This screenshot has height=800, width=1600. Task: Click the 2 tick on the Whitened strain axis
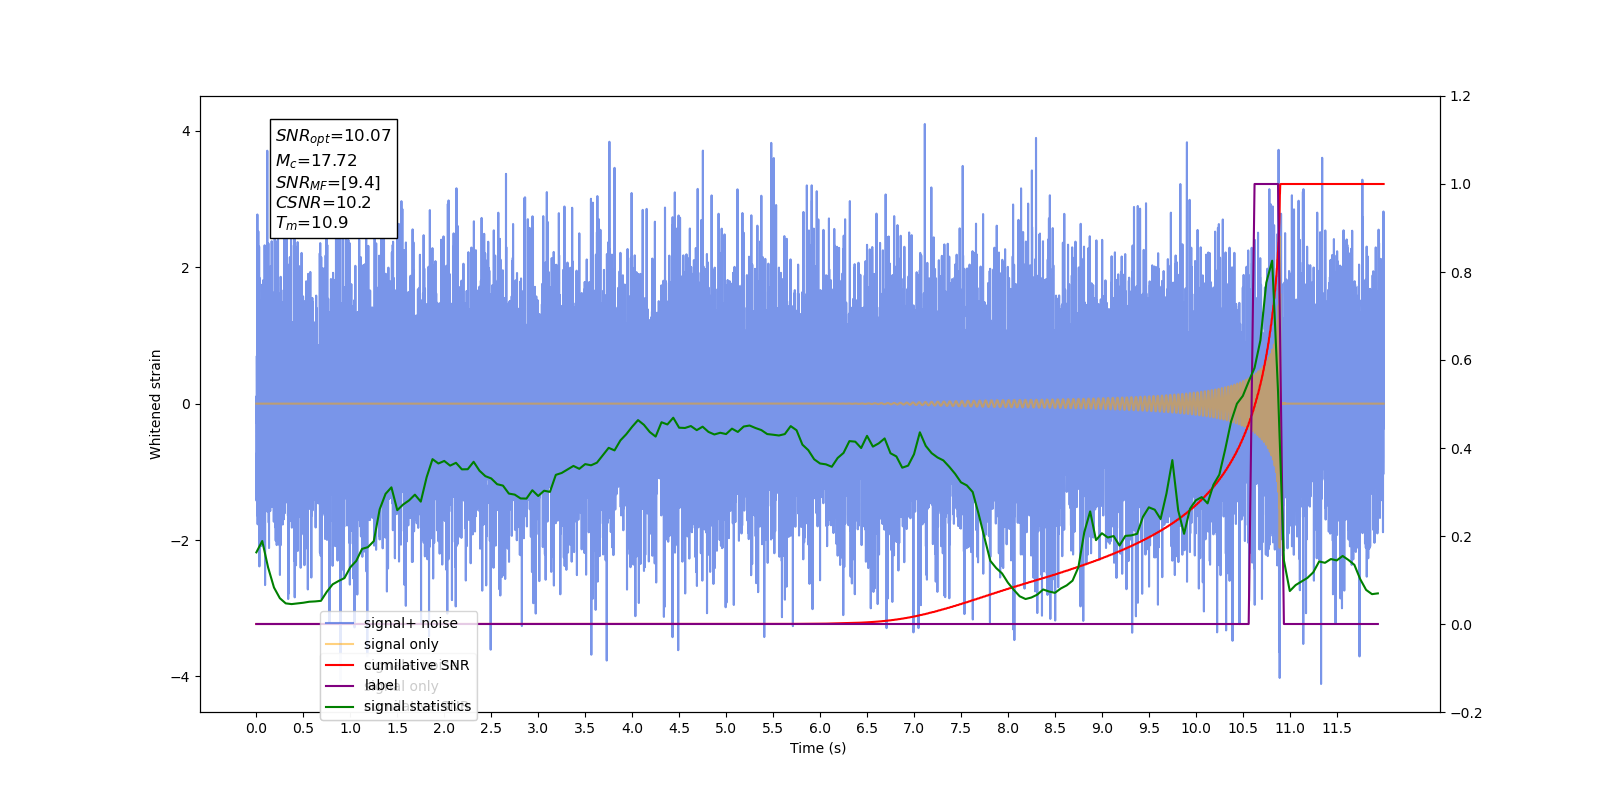pos(186,268)
